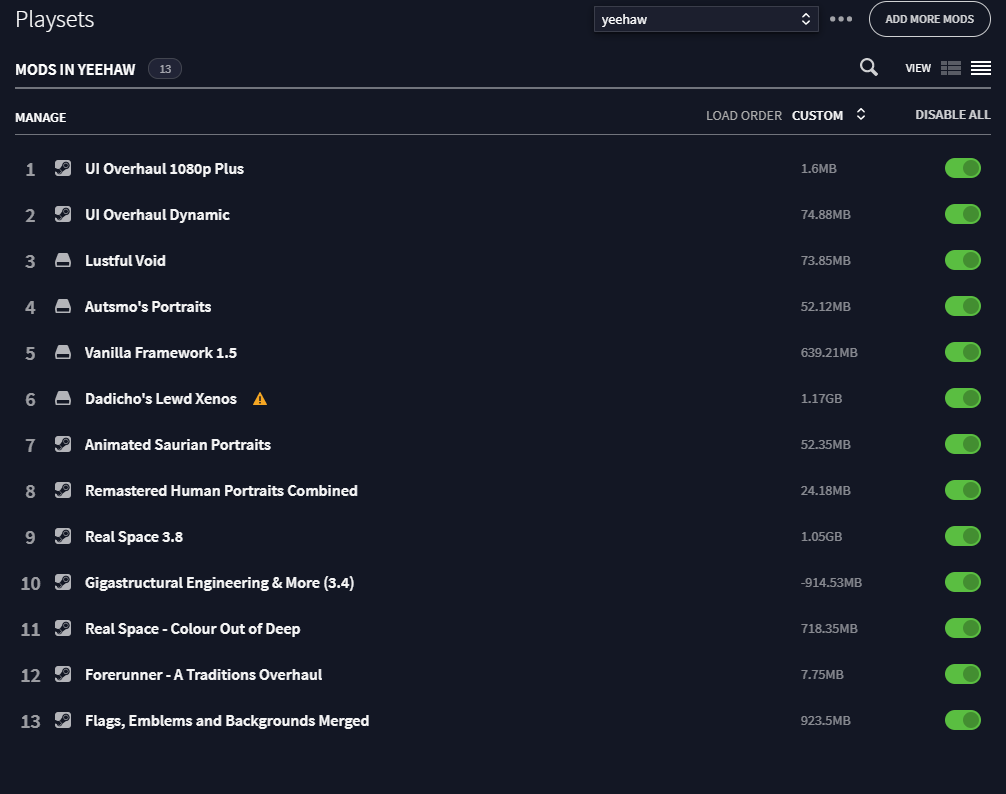
Task: Click Steam icon beside Real Space - Colour Out of Deep
Action: (x=63, y=629)
